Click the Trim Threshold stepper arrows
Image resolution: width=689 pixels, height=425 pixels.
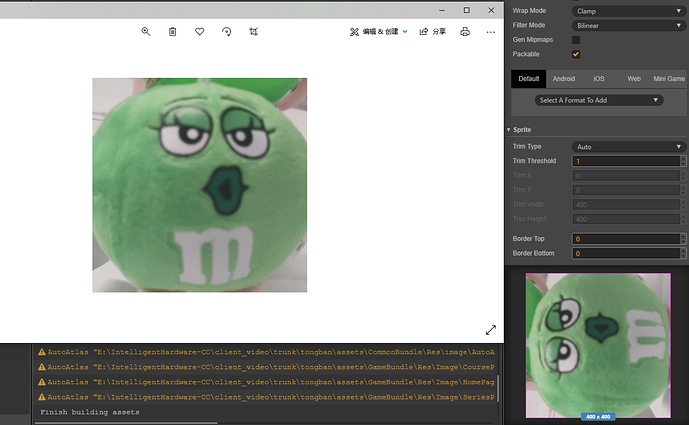683,161
